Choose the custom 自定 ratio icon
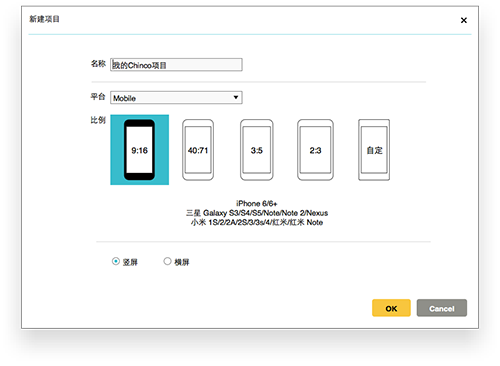The height and width of the screenshot is (366, 500). (x=374, y=150)
